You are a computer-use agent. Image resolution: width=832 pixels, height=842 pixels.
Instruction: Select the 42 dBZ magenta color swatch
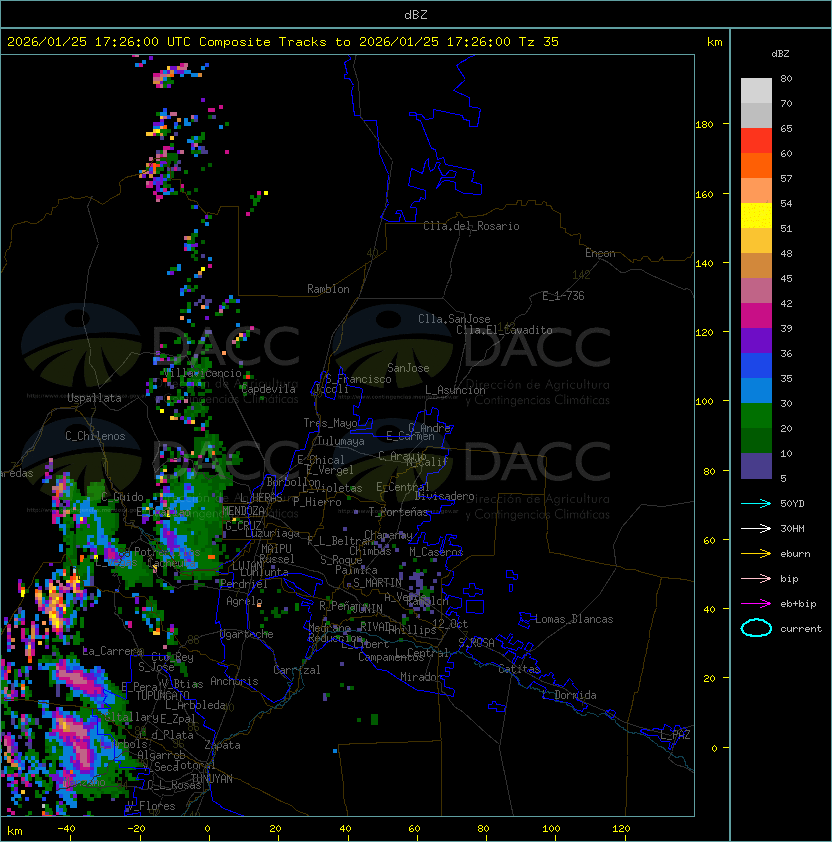coord(756,316)
